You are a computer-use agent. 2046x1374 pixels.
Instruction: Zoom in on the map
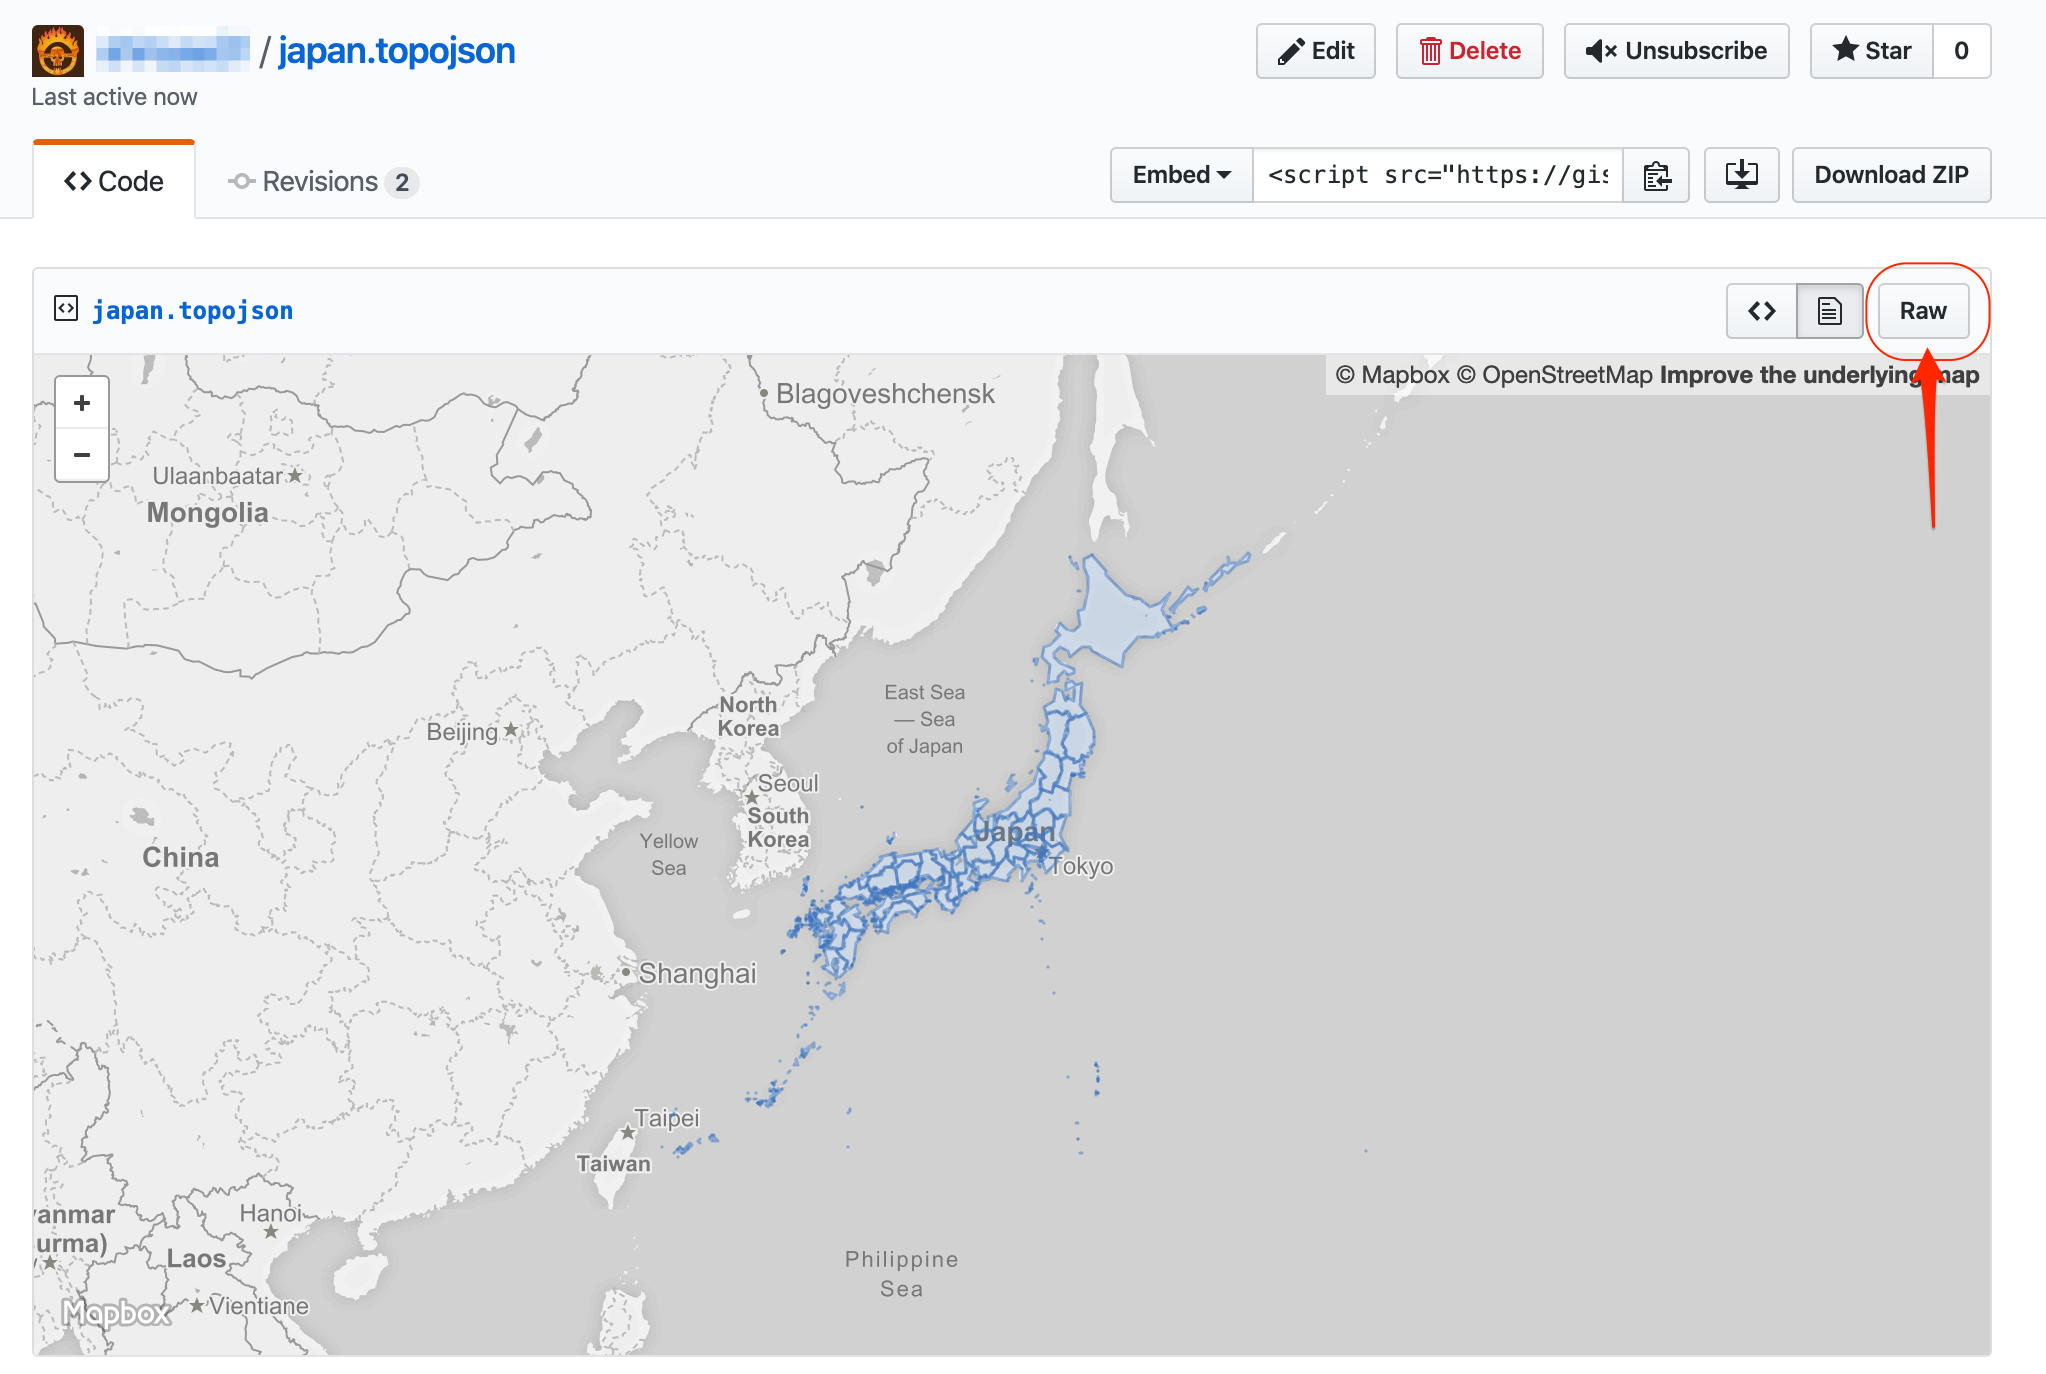coord(81,403)
